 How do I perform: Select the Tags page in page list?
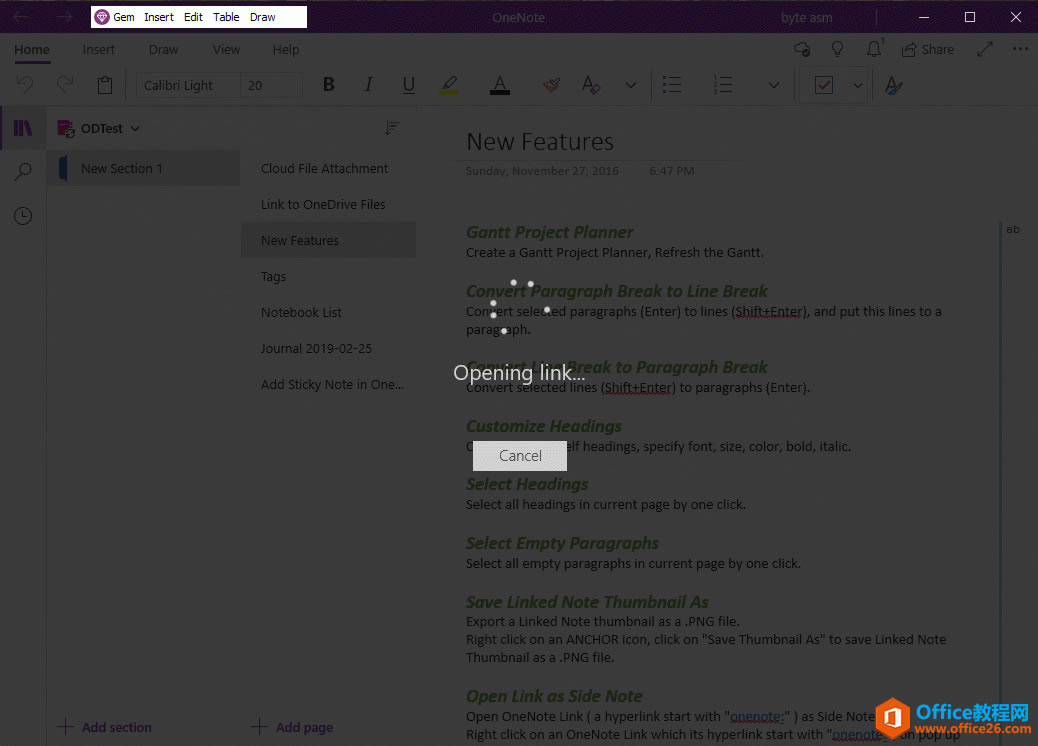(x=273, y=276)
